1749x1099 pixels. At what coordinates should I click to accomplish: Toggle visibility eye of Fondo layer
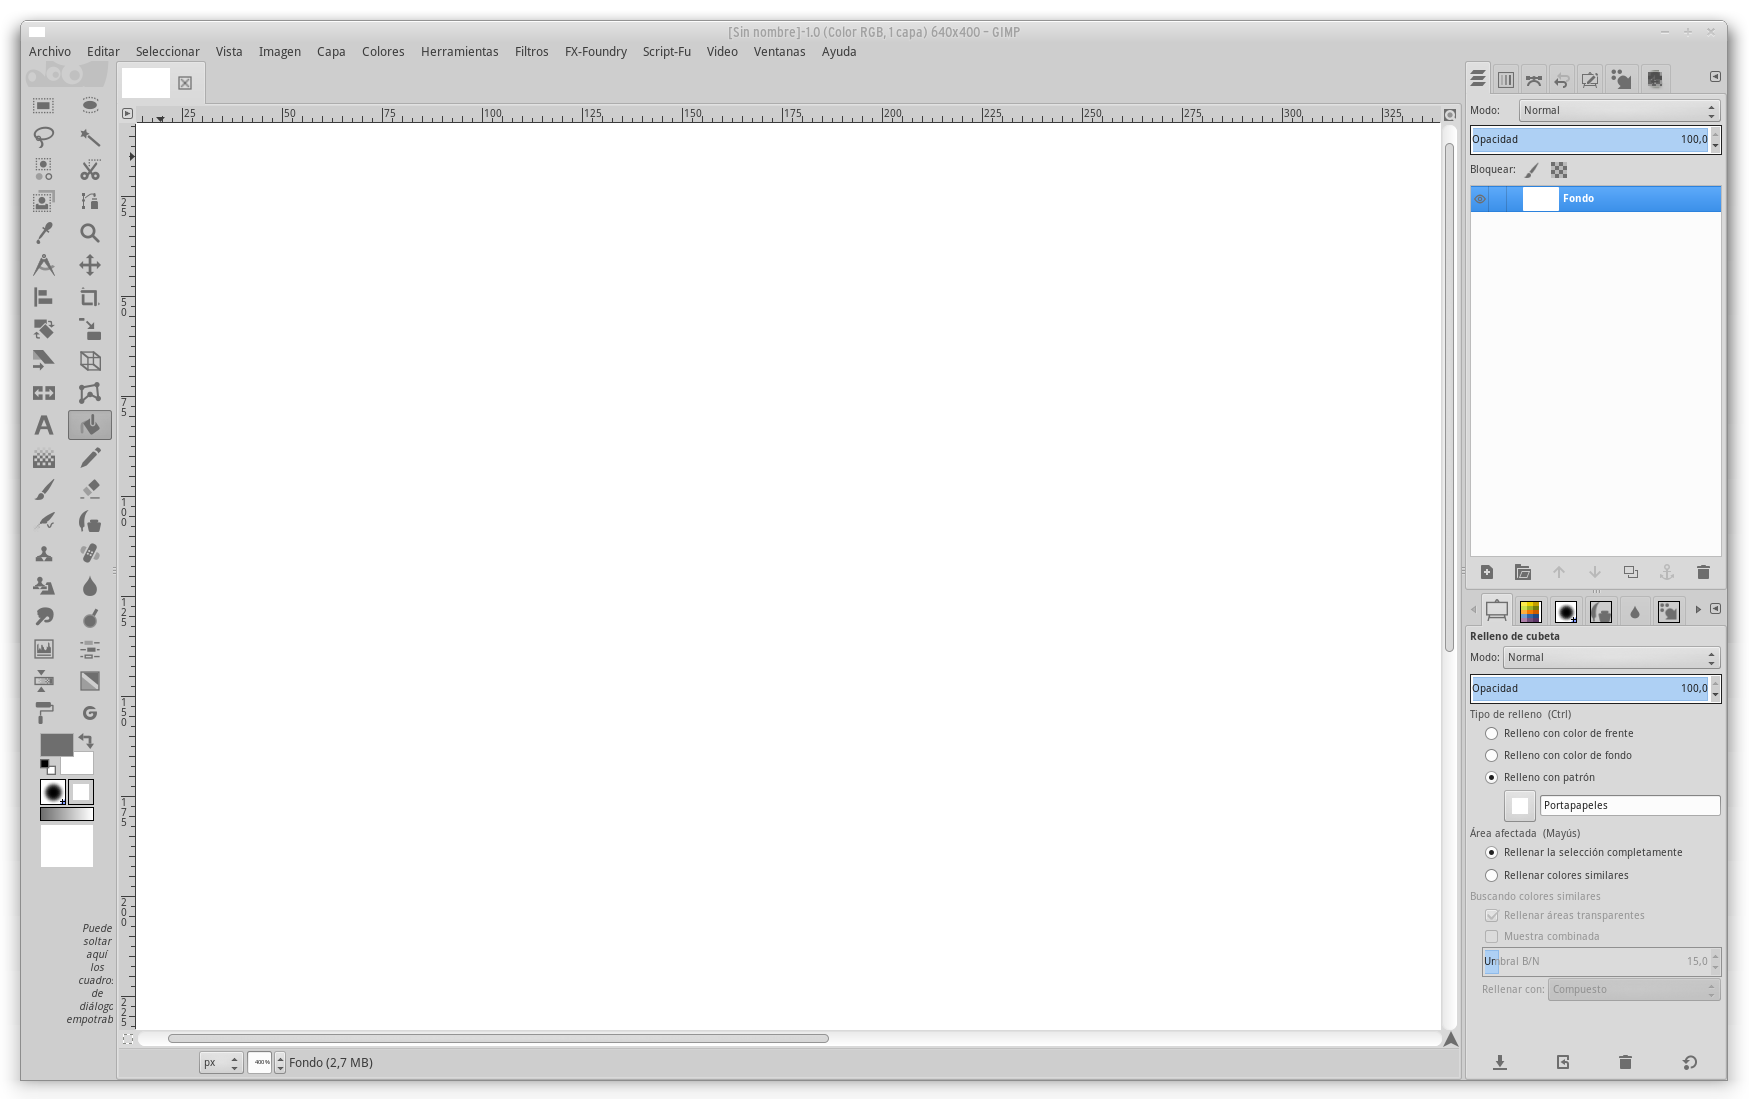tap(1480, 199)
